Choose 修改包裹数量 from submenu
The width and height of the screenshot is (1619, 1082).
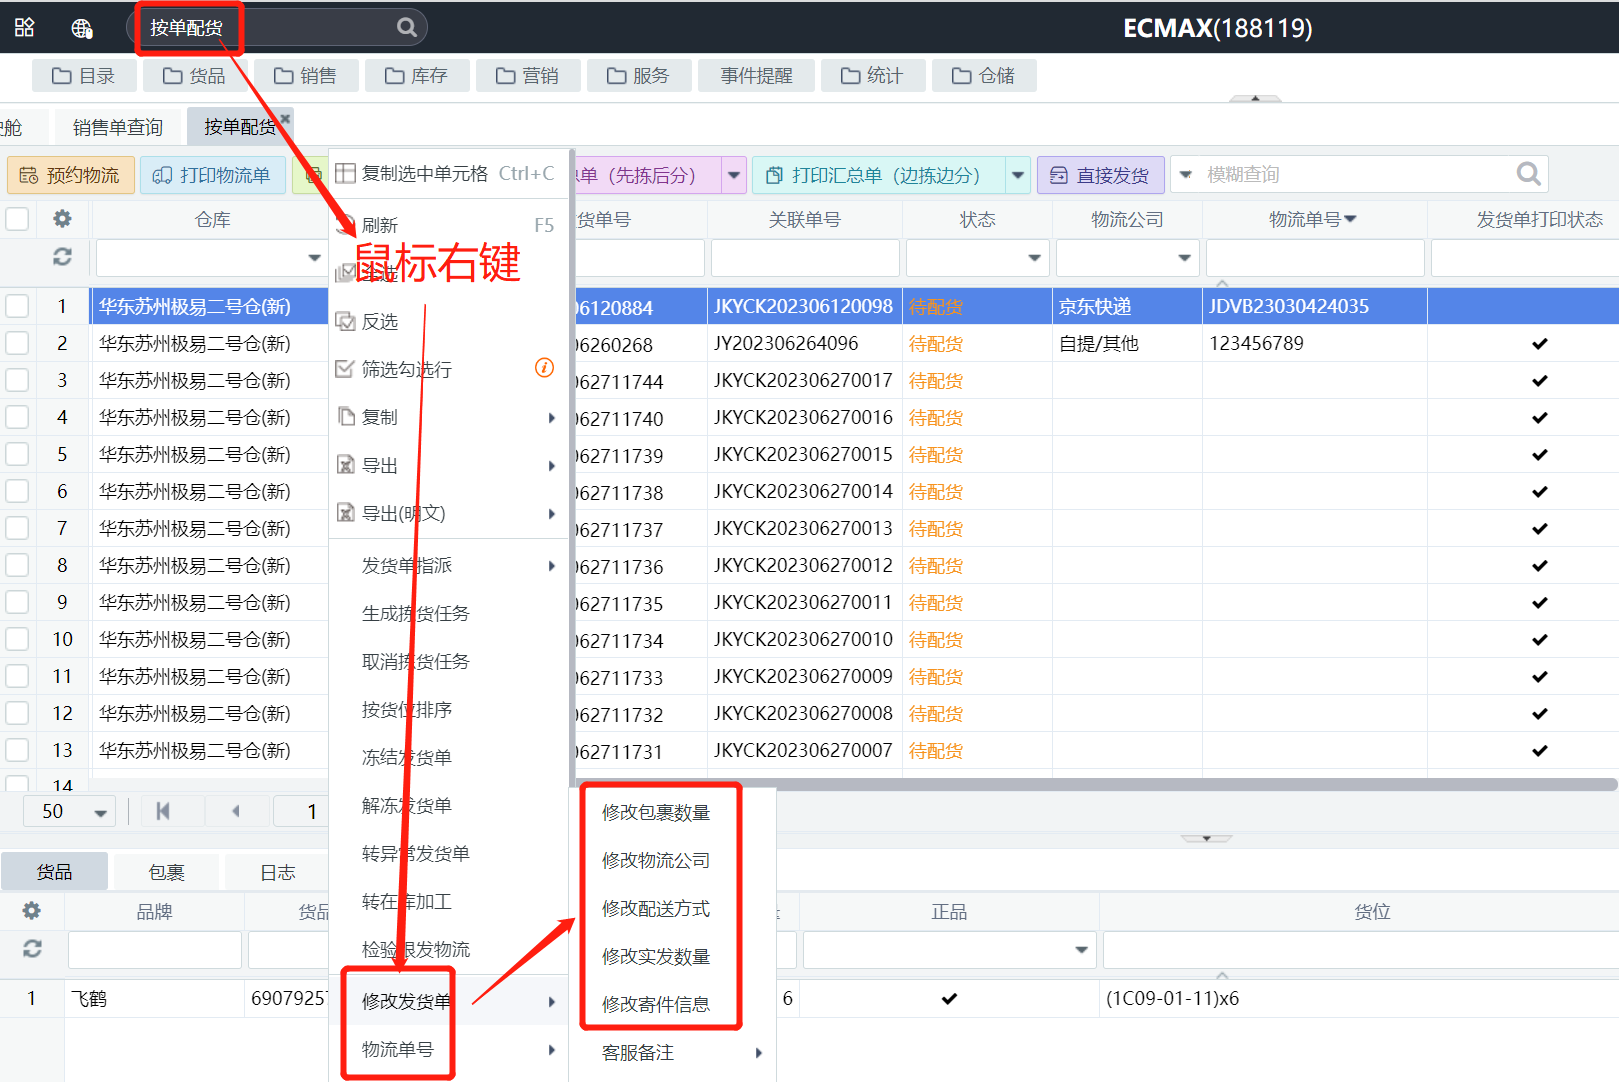(656, 812)
